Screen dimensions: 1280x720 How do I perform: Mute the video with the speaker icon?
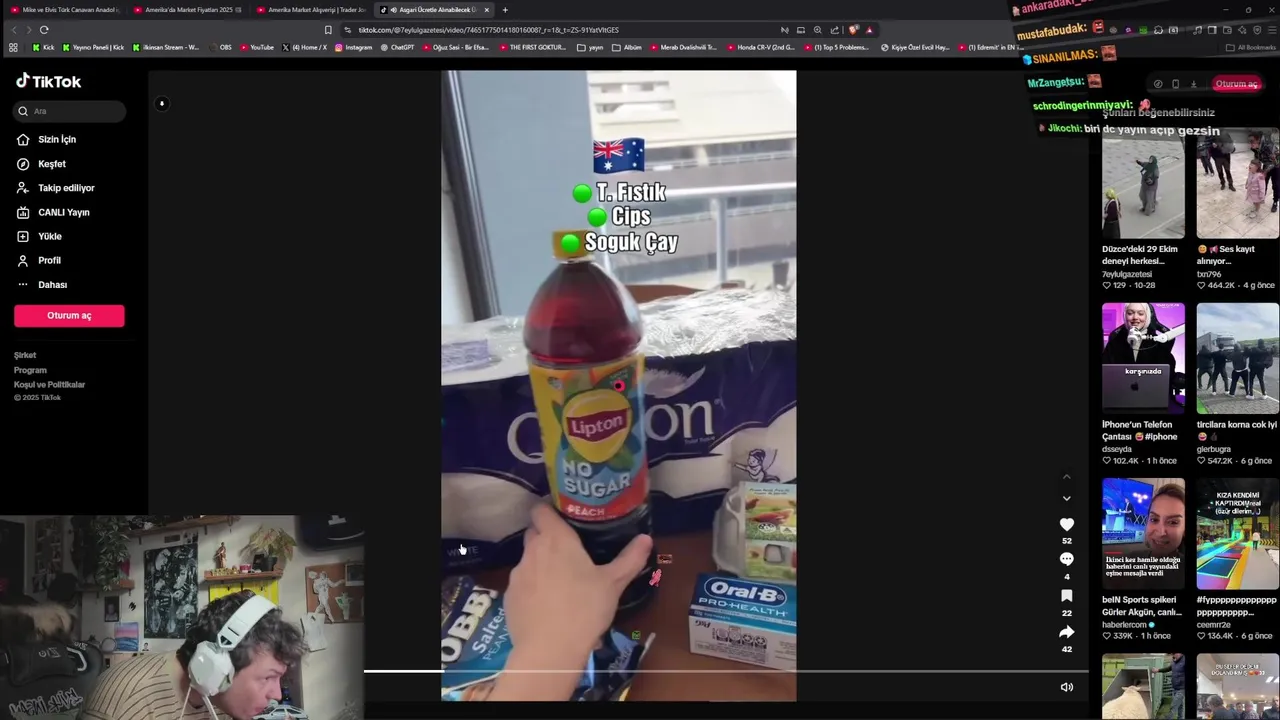coord(1066,687)
